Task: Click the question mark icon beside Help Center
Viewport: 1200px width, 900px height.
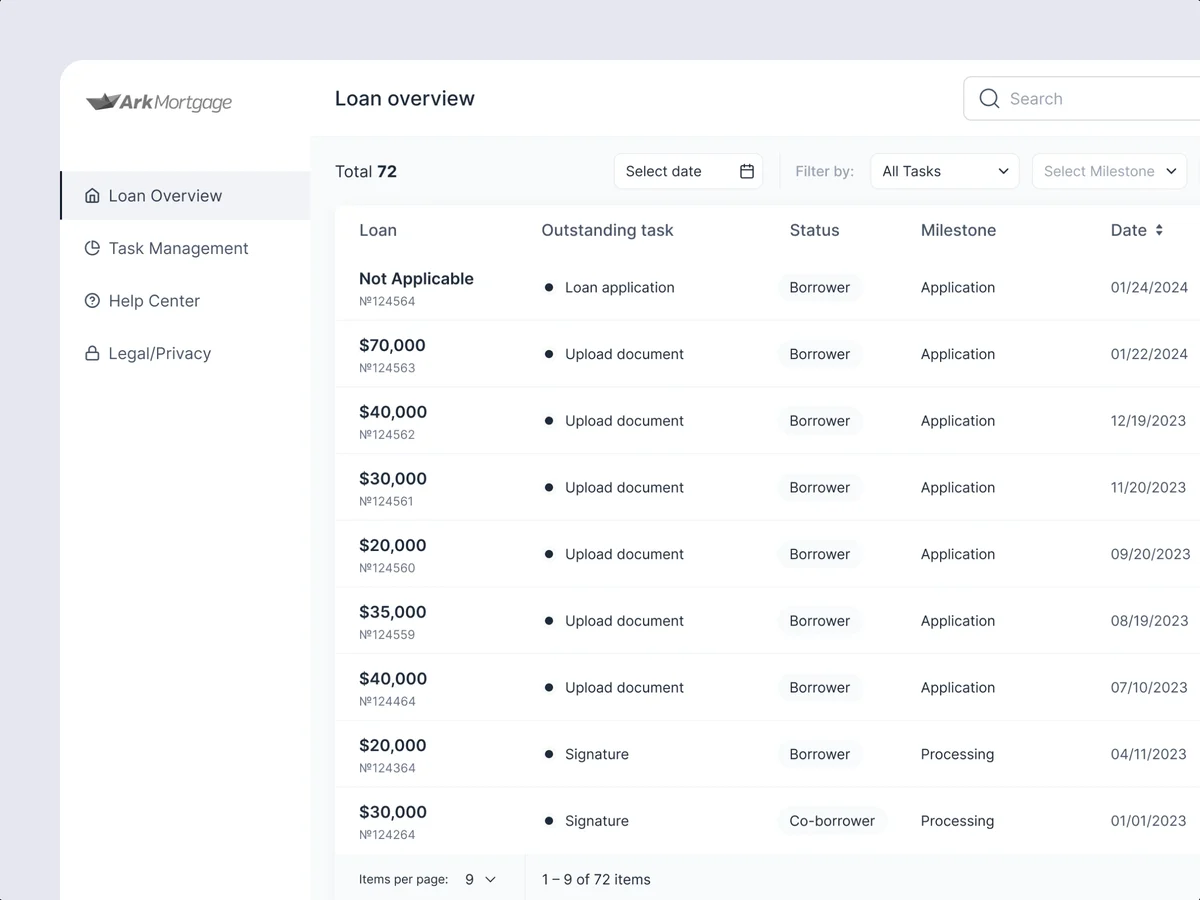Action: click(92, 301)
